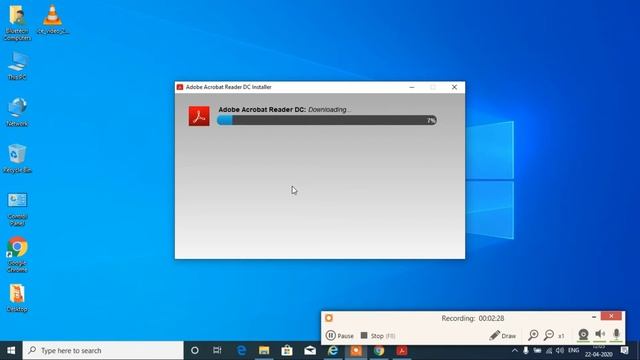Click the Adobe installer taskbar icon
640x360 pixels.
point(402,351)
